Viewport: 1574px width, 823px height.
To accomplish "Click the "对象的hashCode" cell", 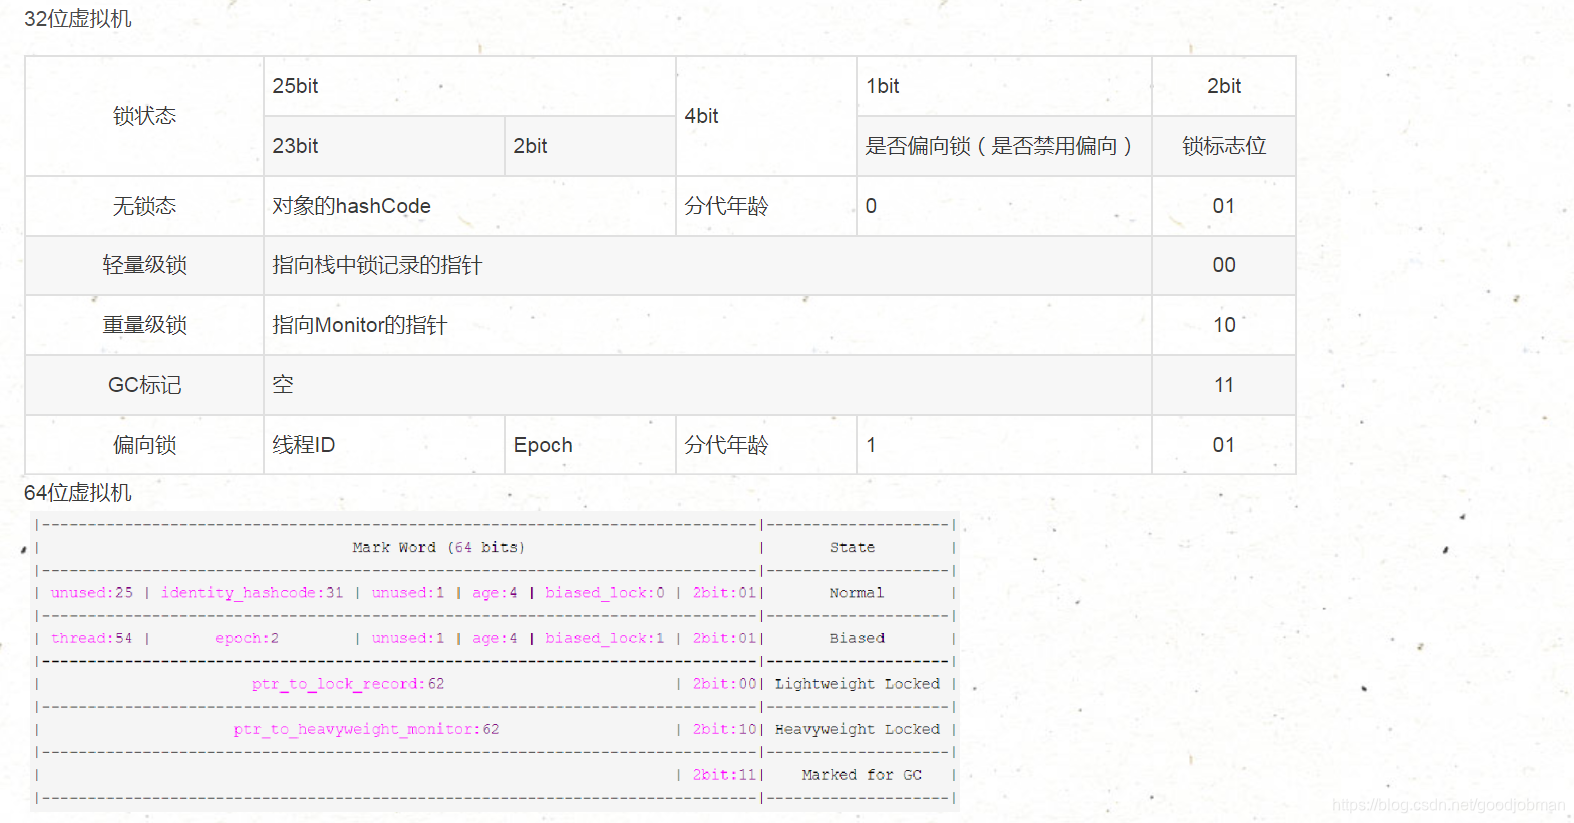I will (470, 206).
